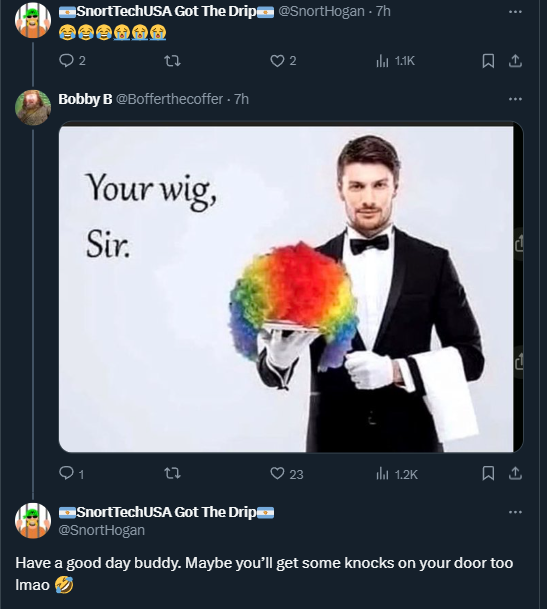Click SnortTechUSA avatar on bottom reply

33,520
